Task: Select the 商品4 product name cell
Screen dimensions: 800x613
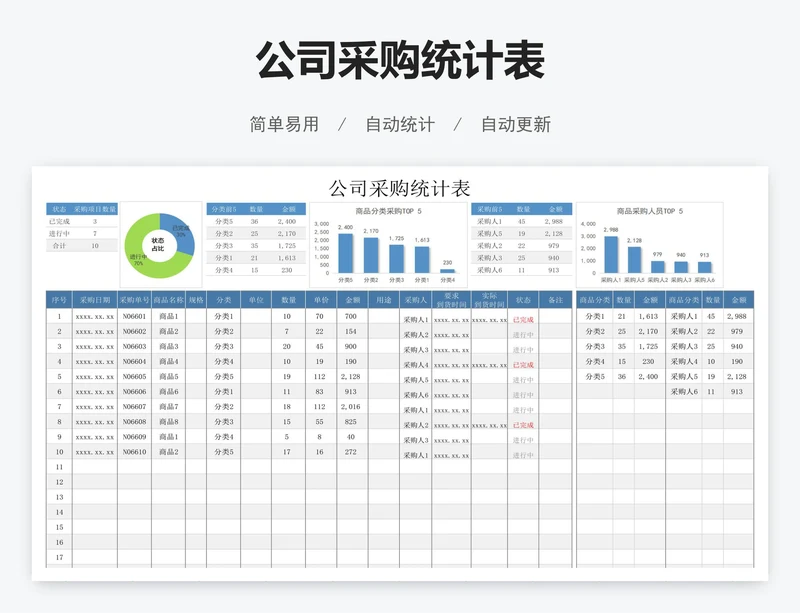Action: 168,361
